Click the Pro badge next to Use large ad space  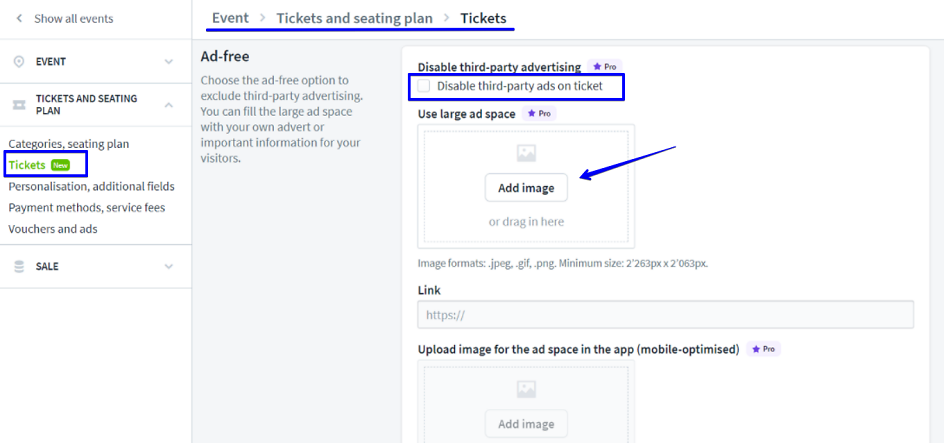[540, 114]
